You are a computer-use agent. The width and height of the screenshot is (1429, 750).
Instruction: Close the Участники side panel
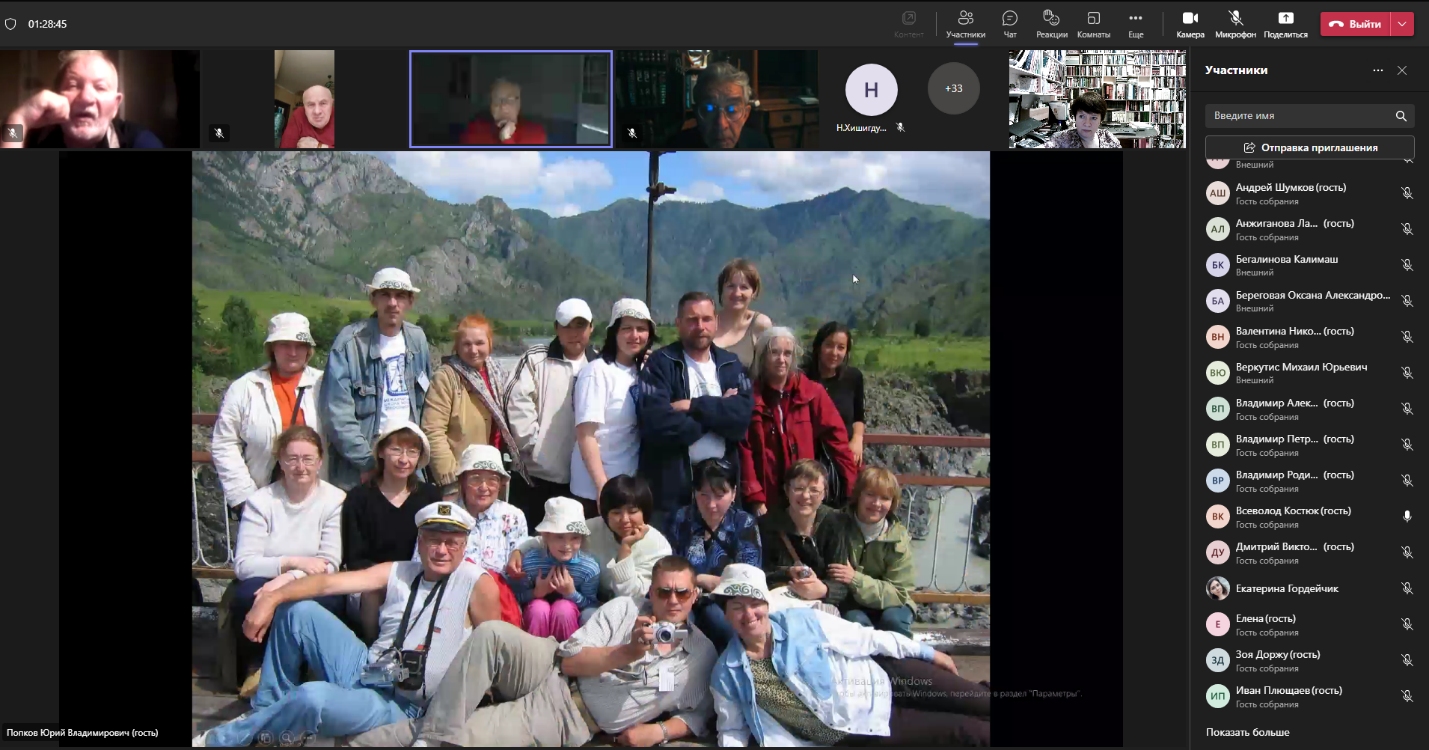pyautogui.click(x=1402, y=71)
